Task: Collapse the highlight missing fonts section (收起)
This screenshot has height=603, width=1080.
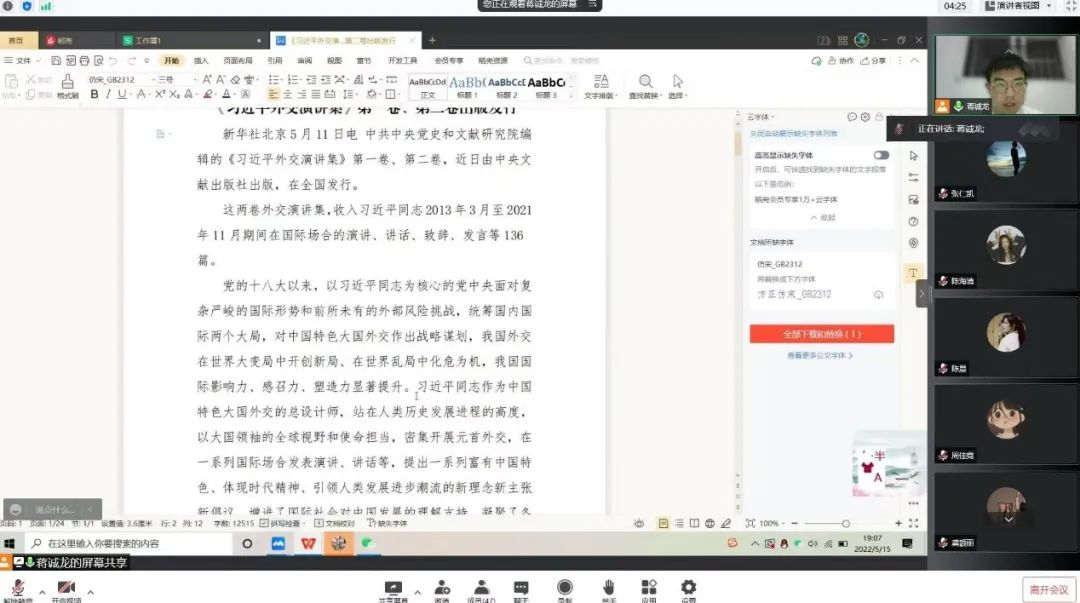Action: (822, 217)
